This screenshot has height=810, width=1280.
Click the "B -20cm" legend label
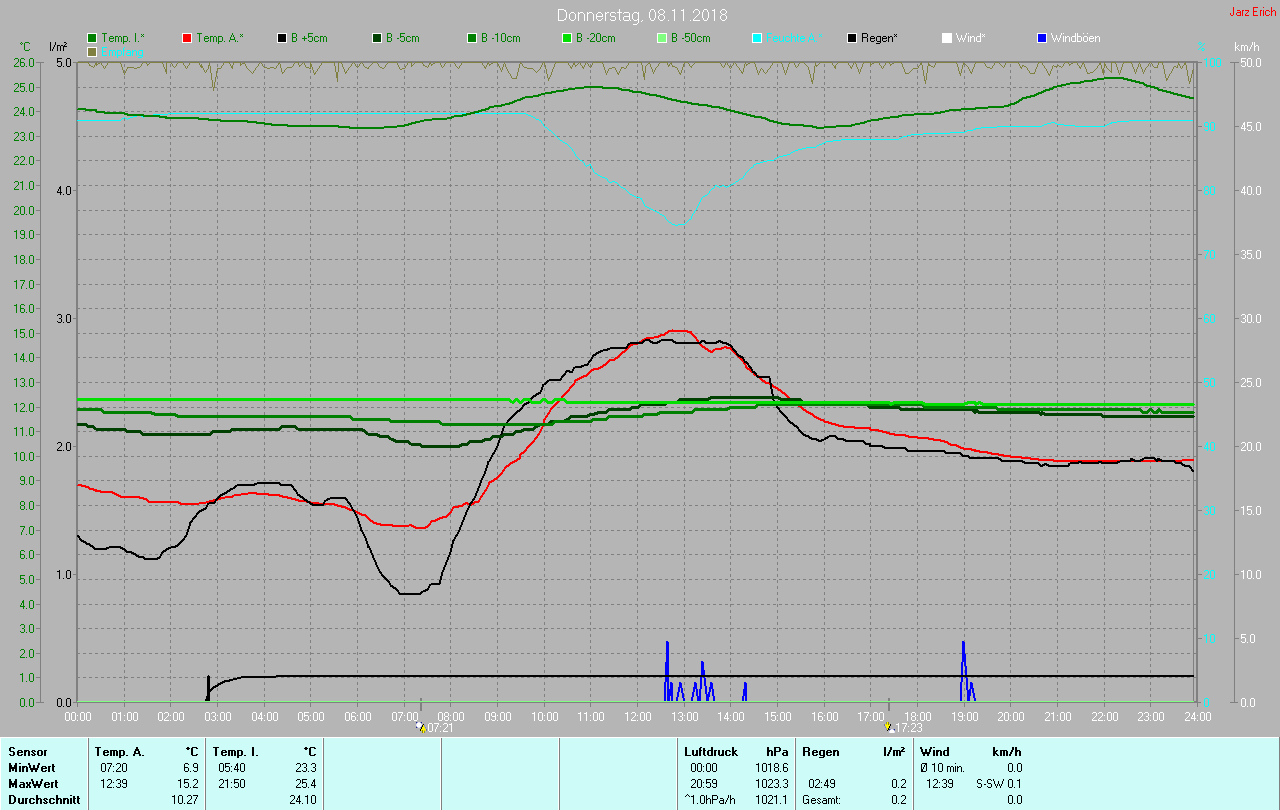[596, 38]
